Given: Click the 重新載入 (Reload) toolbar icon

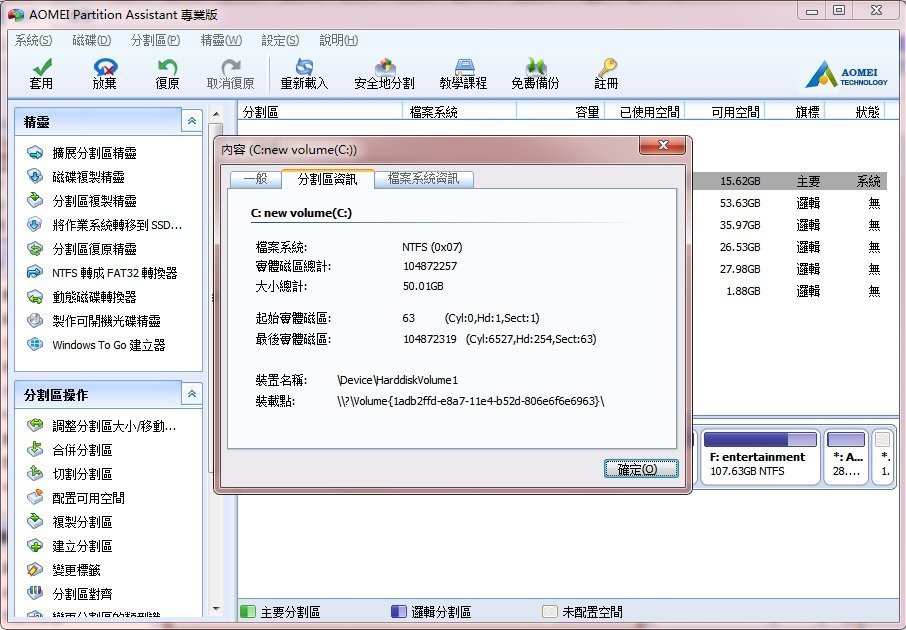Looking at the screenshot, I should pos(304,66).
